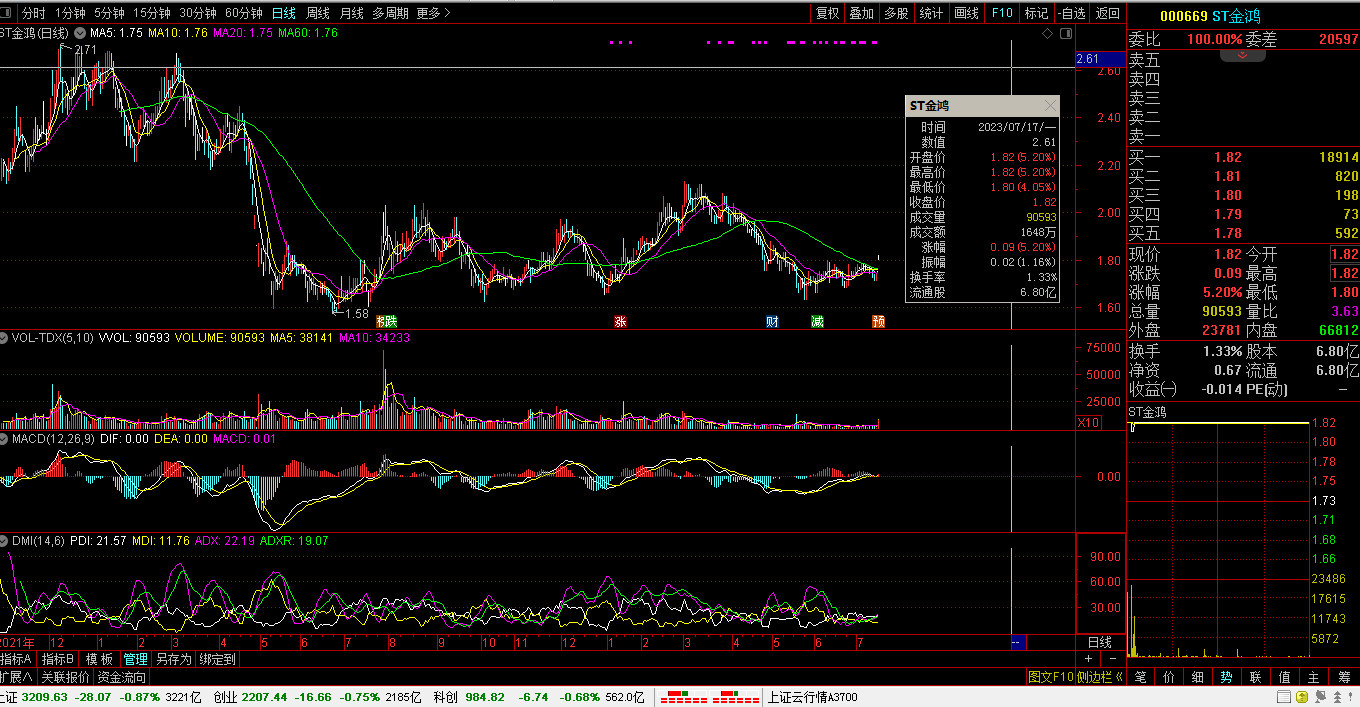
Task: Click the zoom-in plus button below chart
Action: 1089,659
